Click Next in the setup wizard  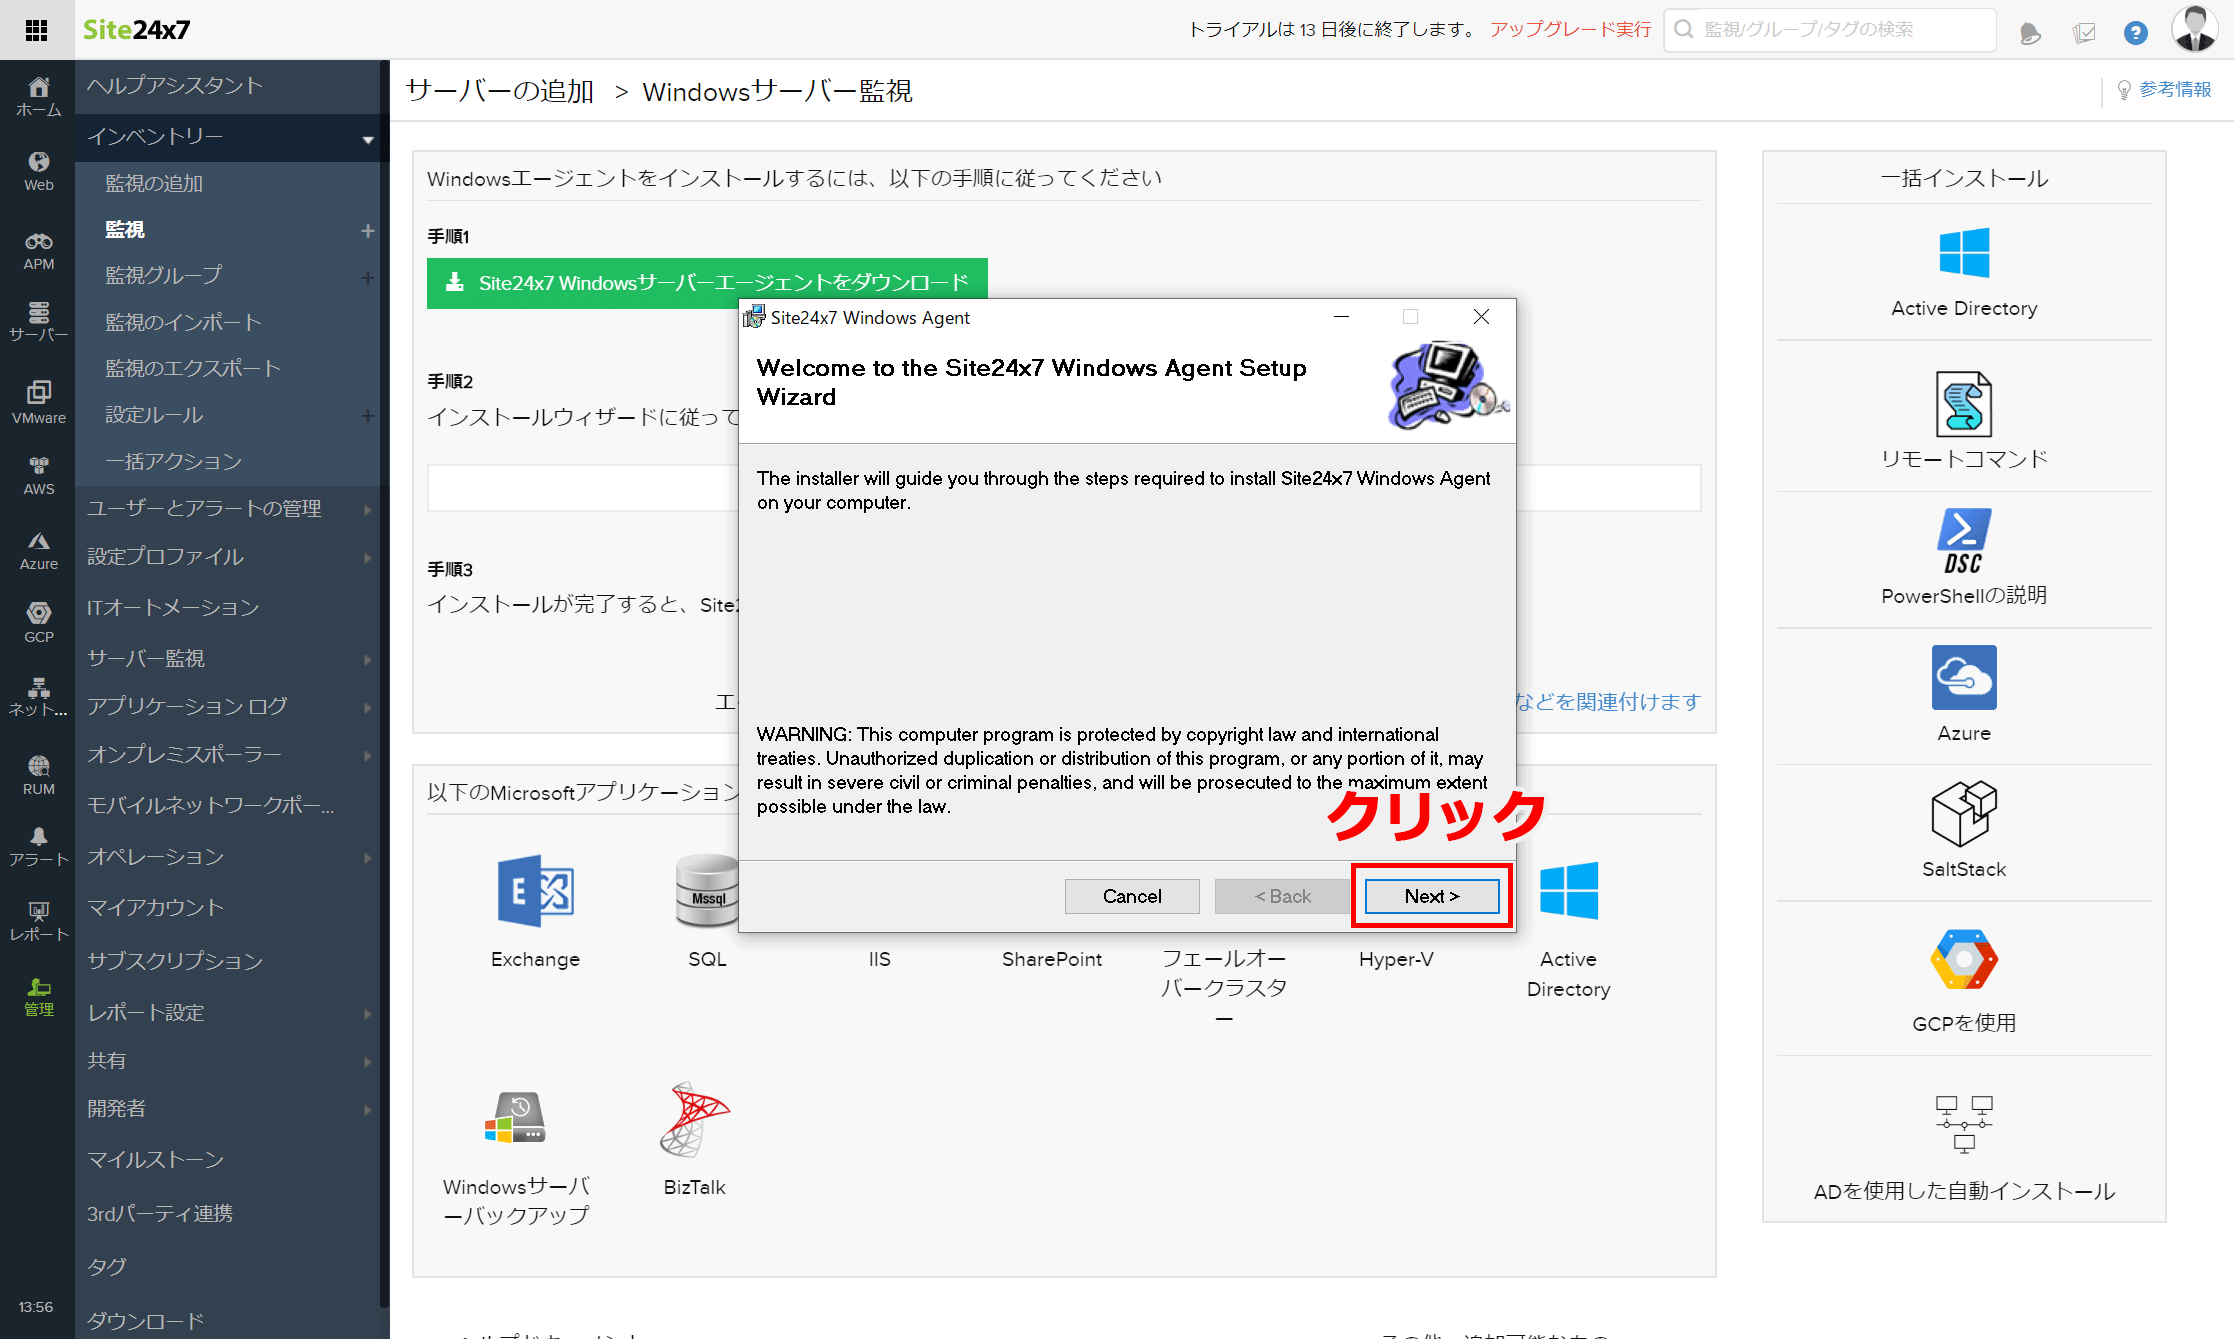(1431, 897)
